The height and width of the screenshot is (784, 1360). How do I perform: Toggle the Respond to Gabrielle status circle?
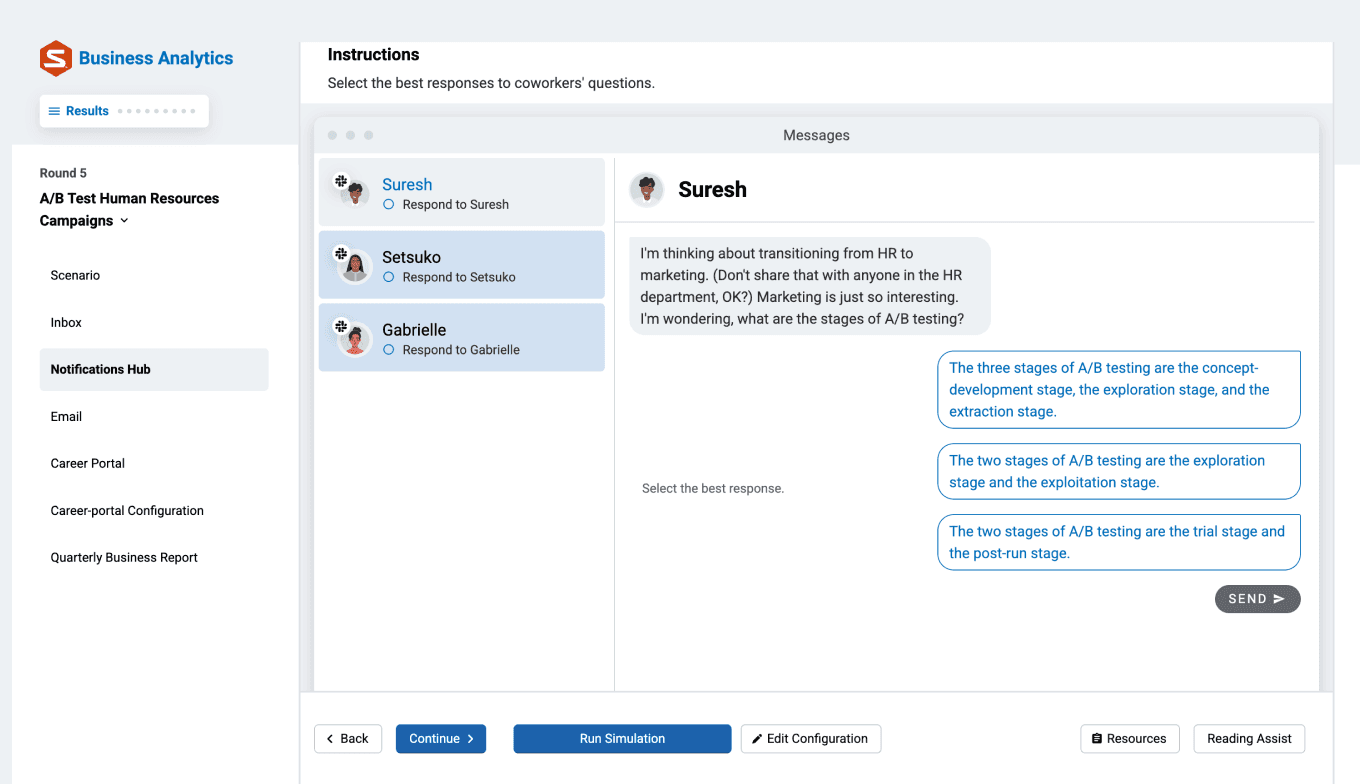(x=389, y=350)
